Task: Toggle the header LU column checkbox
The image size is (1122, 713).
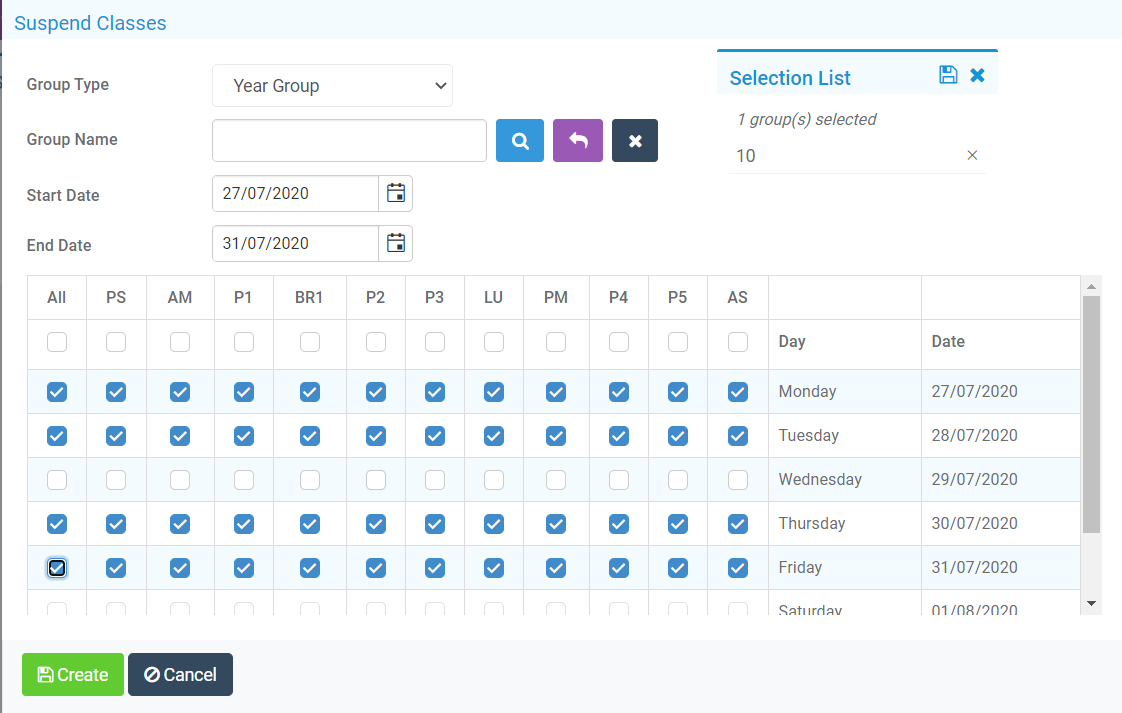Action: 494,342
